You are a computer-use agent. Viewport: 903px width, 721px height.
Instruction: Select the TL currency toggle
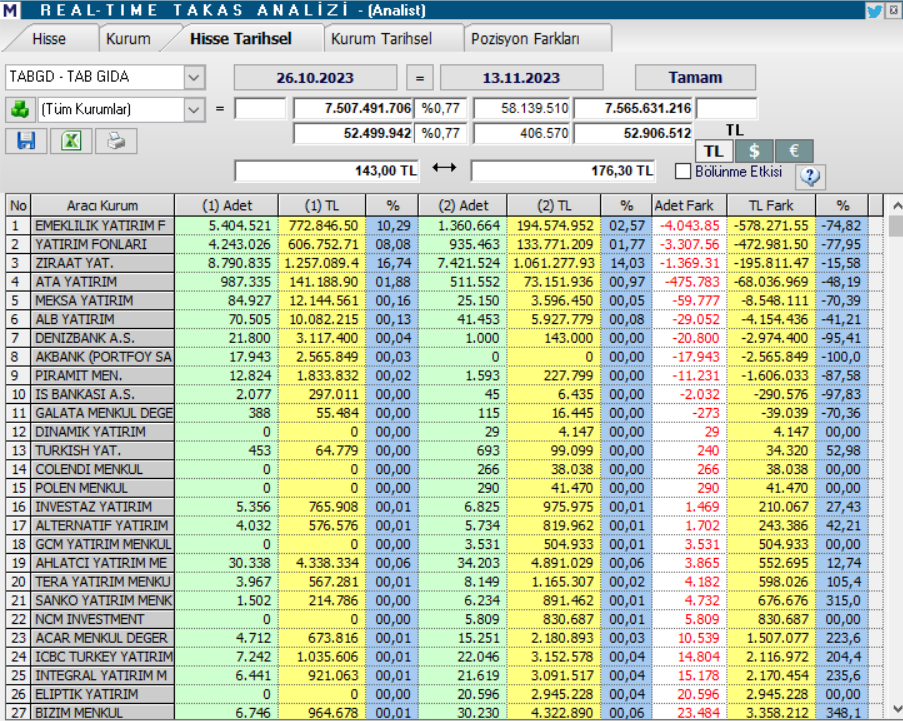713,151
